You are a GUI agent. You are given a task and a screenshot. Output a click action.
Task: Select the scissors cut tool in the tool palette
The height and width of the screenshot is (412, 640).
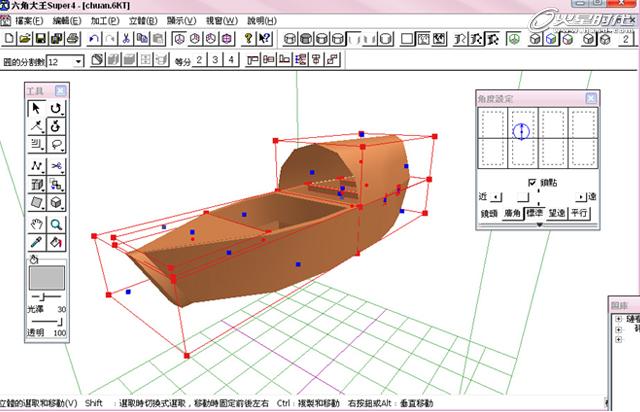[56, 166]
